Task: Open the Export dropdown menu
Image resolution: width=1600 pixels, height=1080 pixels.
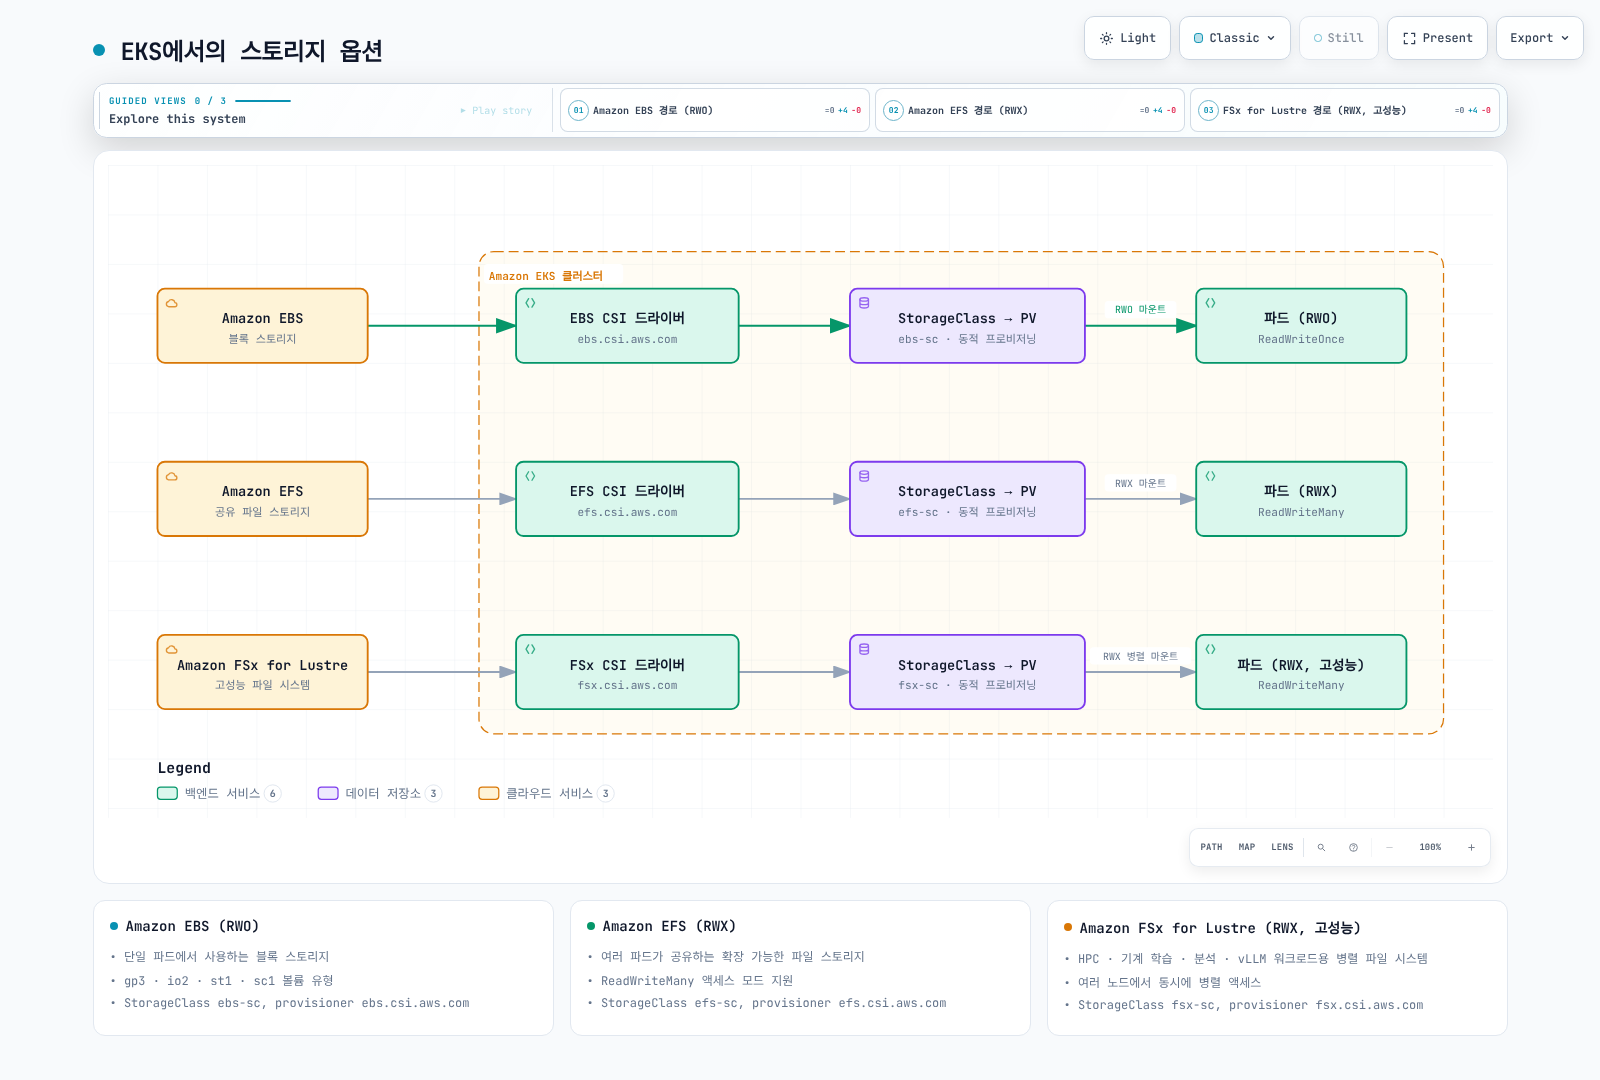Action: (1540, 38)
